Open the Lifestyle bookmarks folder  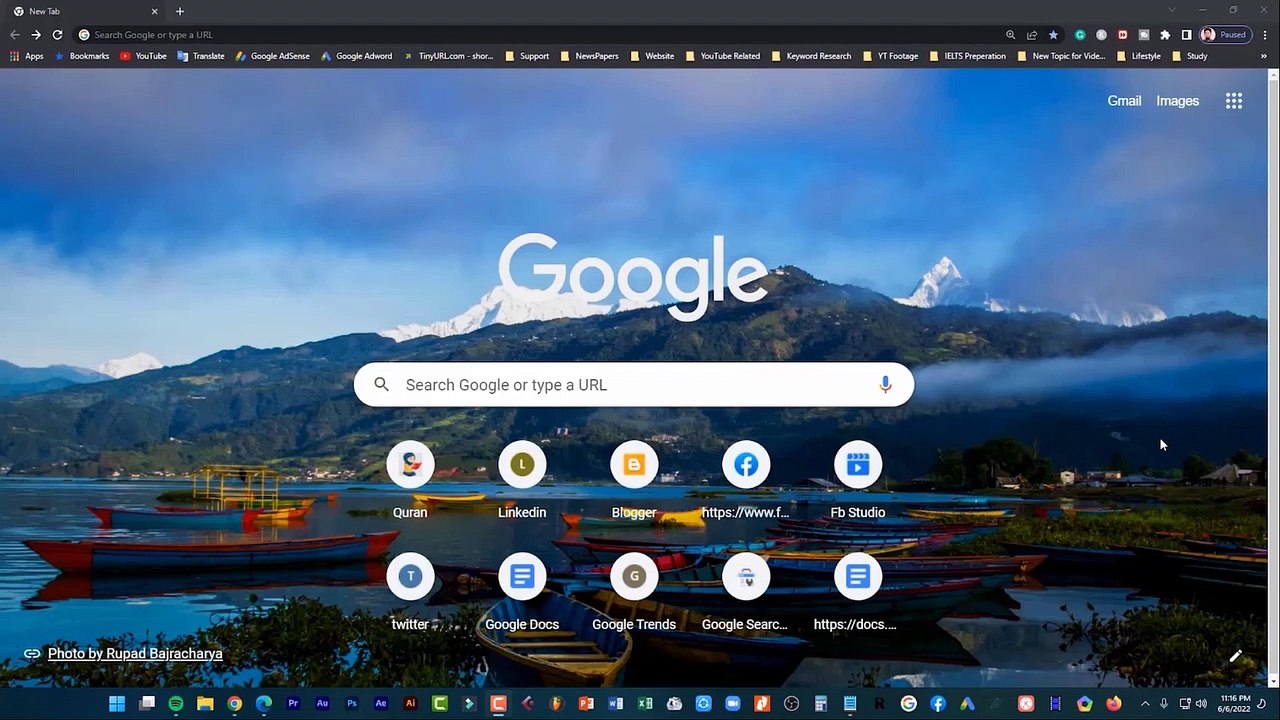pos(1139,56)
